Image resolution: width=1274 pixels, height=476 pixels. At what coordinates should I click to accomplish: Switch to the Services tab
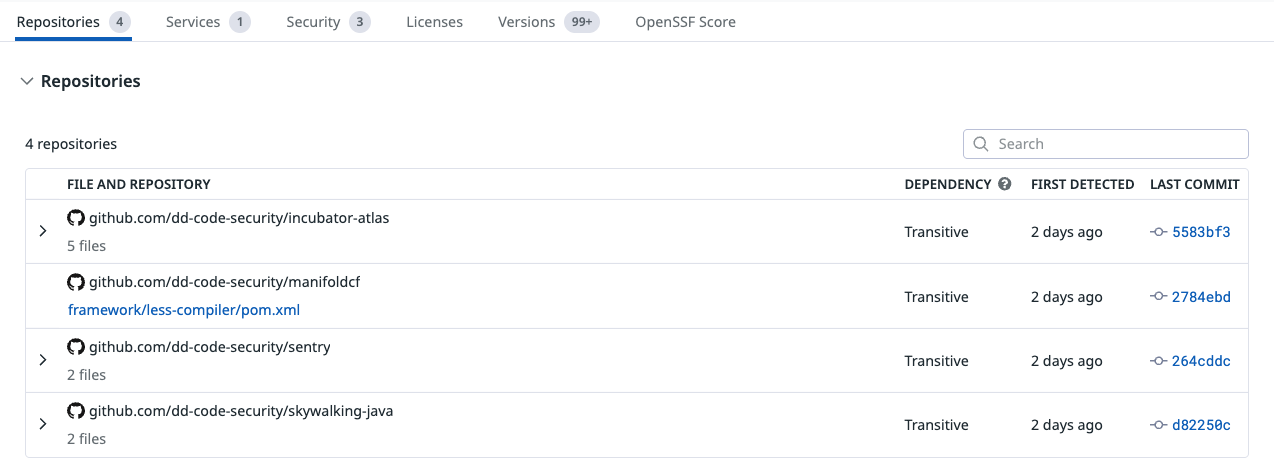193,22
